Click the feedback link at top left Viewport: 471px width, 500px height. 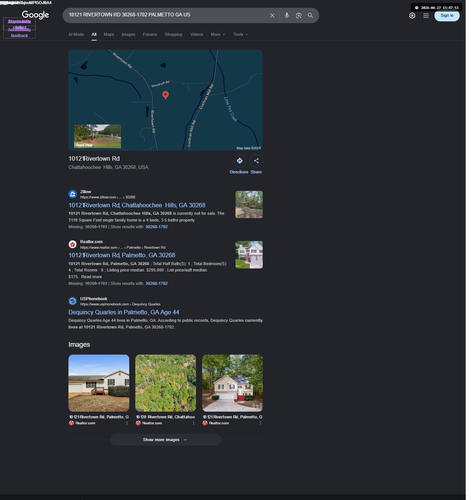point(19,35)
